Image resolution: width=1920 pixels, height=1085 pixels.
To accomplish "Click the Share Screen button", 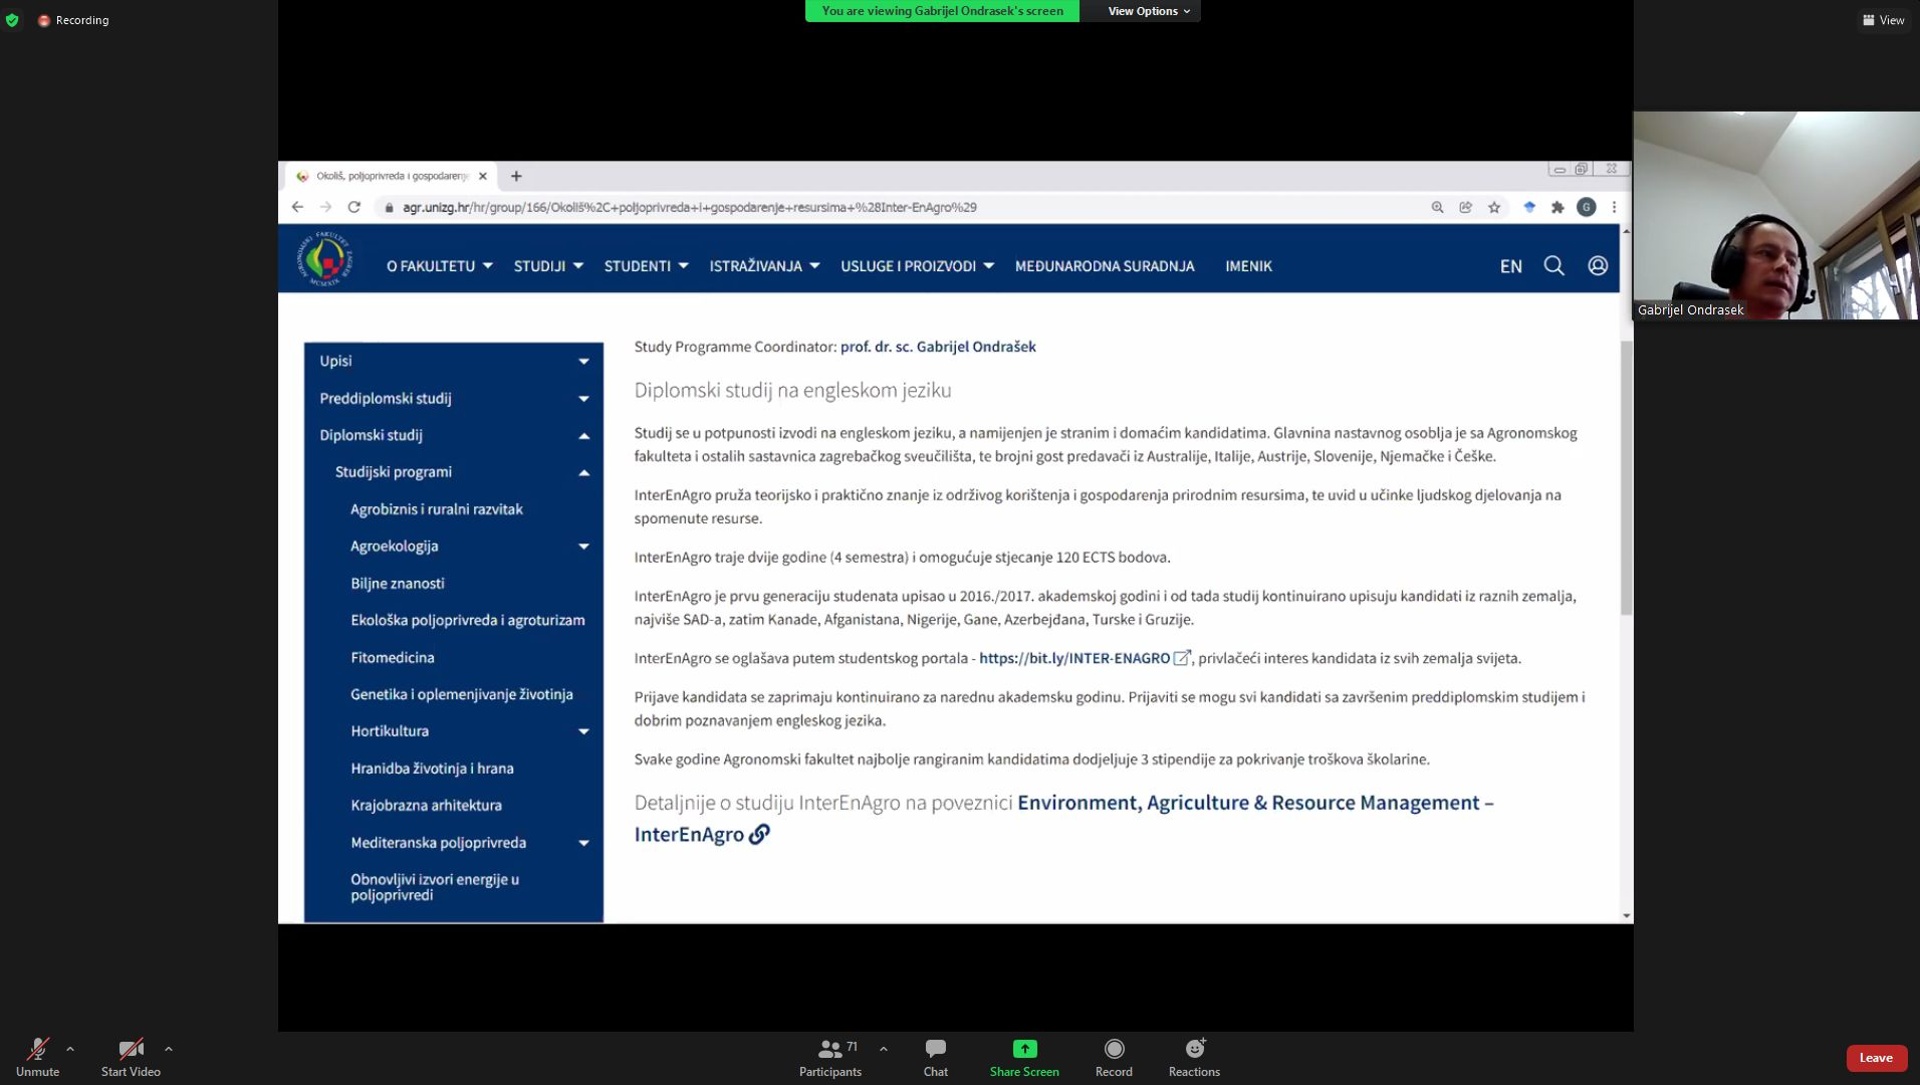I will 1024,1056.
